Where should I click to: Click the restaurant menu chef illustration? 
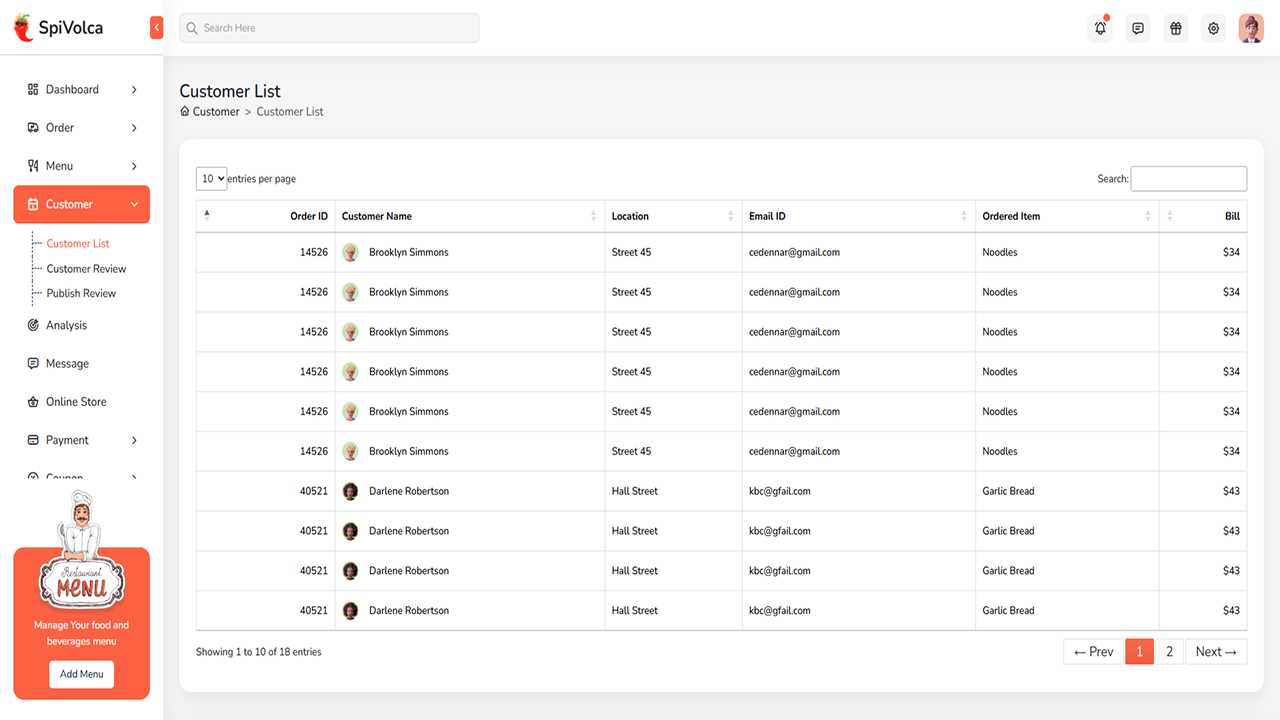tap(82, 550)
